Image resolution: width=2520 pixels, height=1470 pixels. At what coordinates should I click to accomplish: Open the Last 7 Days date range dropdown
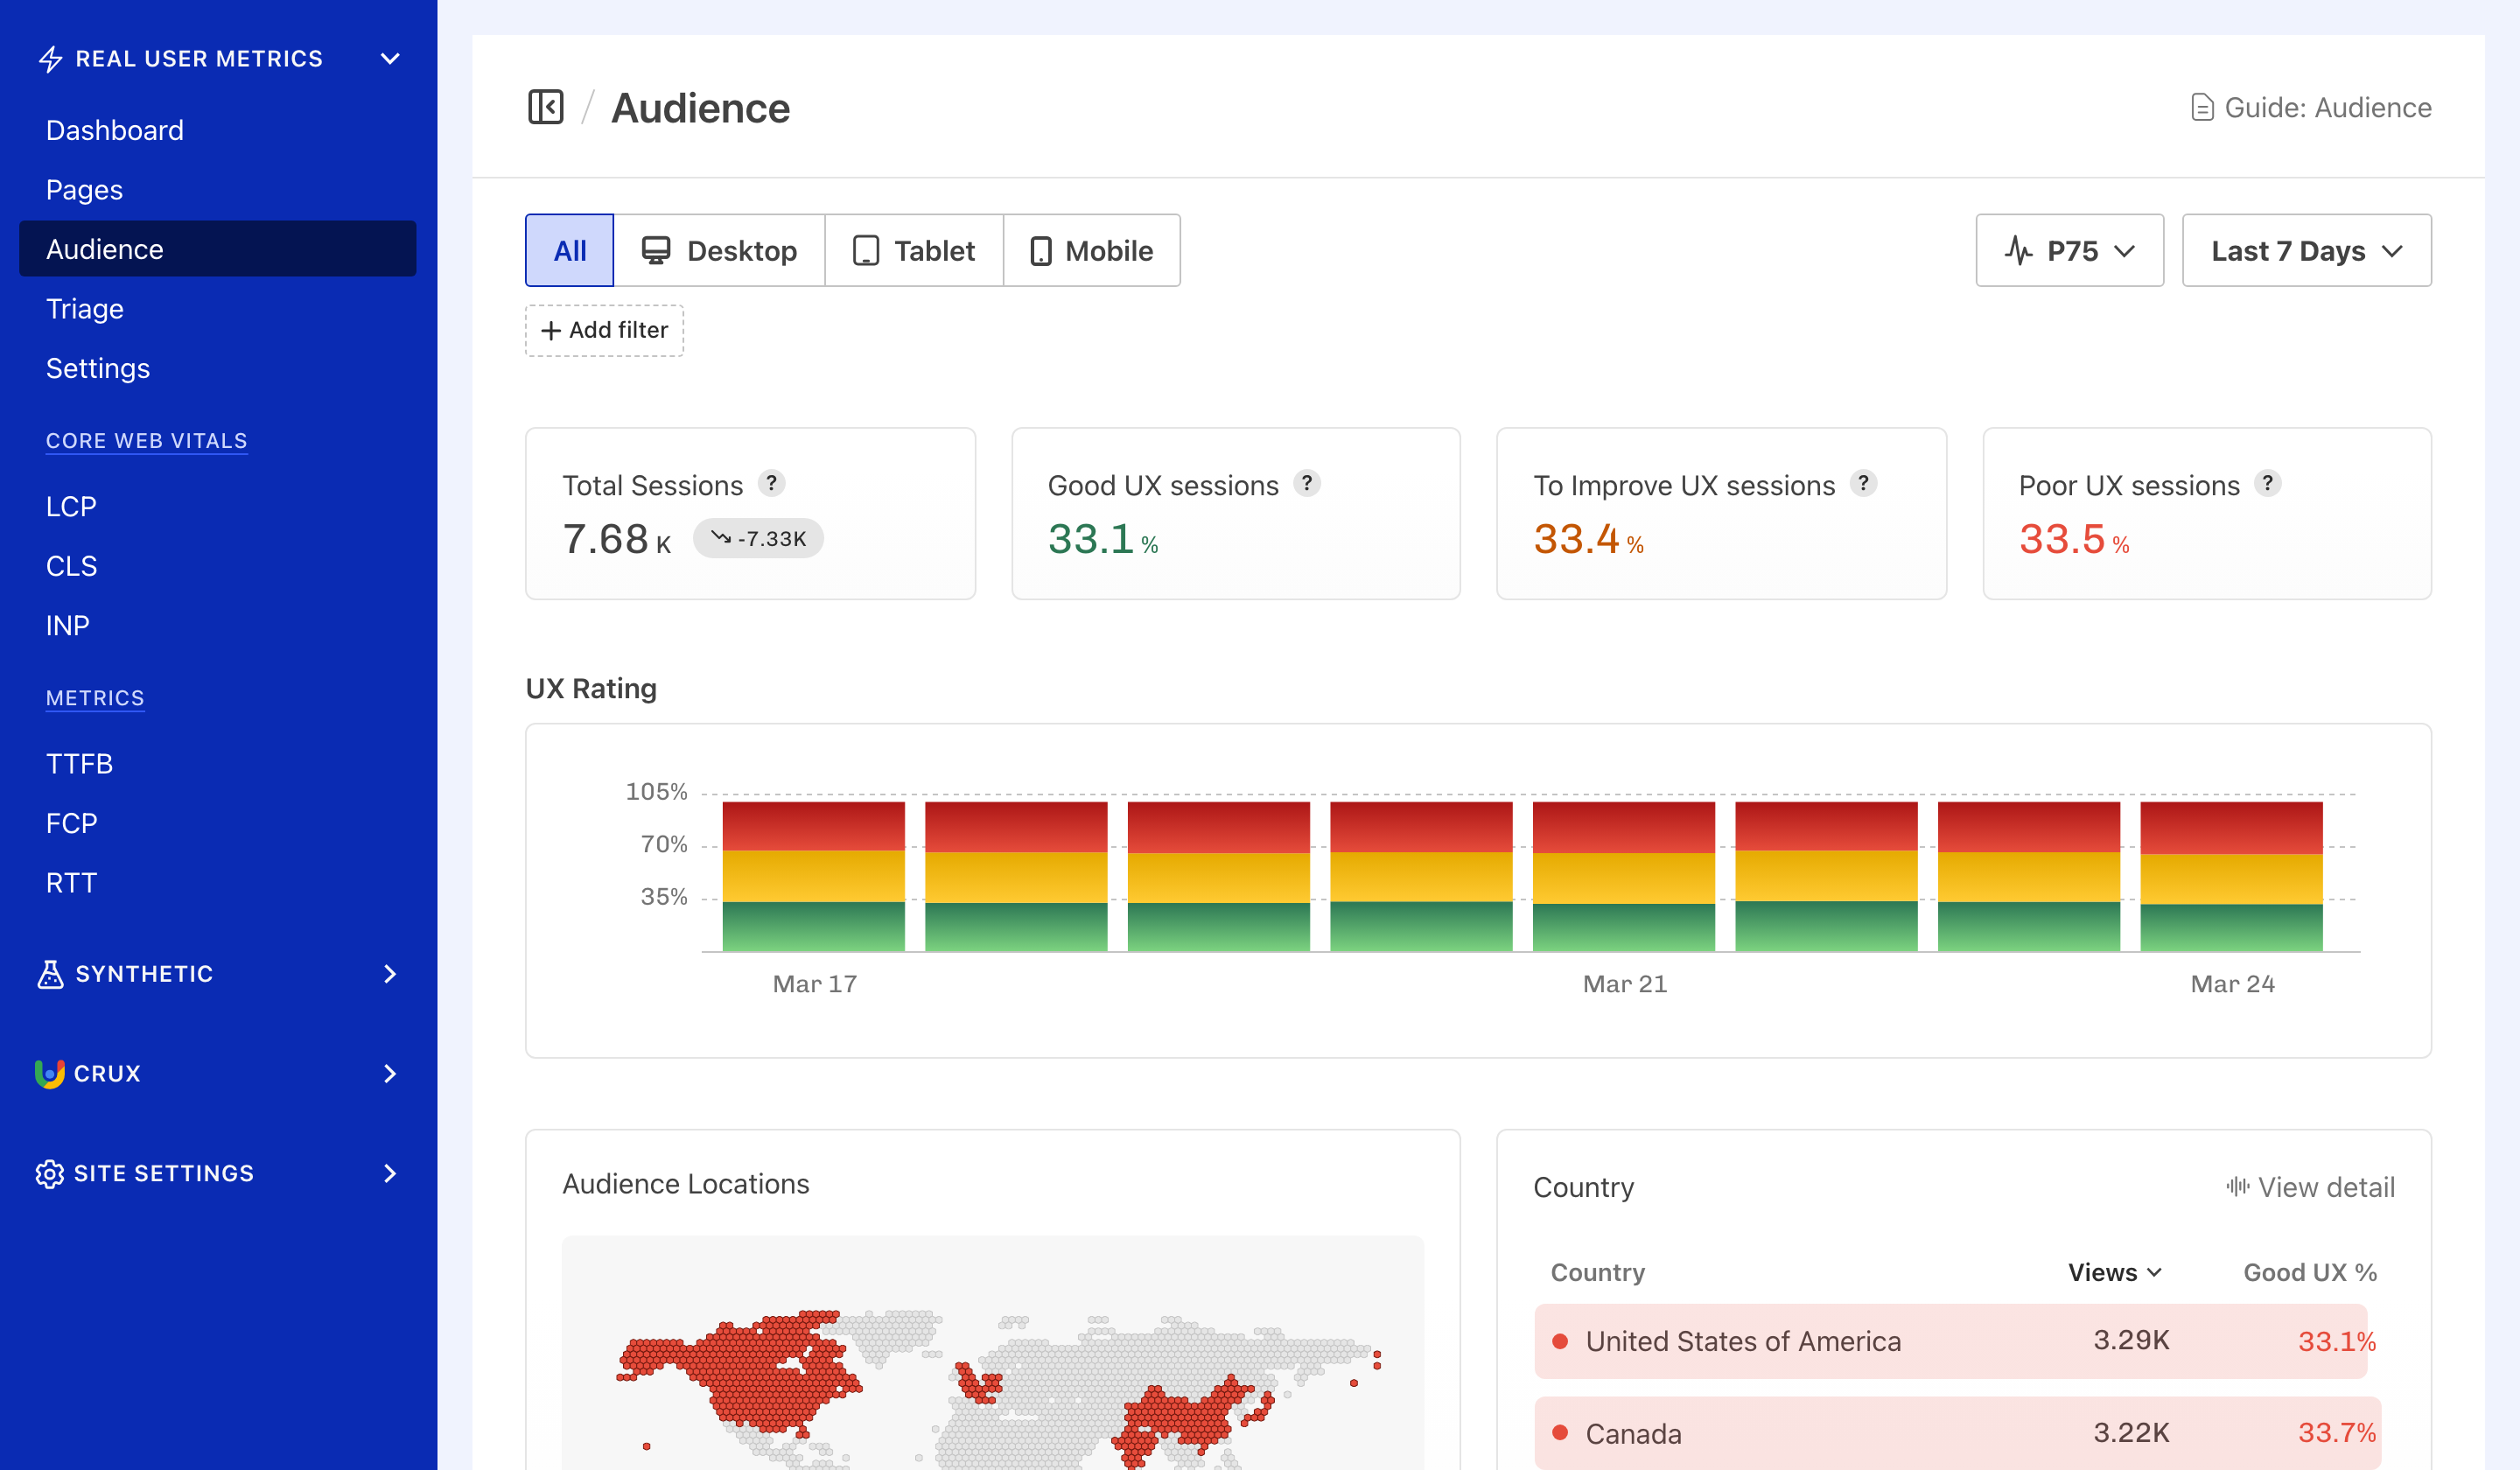pyautogui.click(x=2307, y=250)
